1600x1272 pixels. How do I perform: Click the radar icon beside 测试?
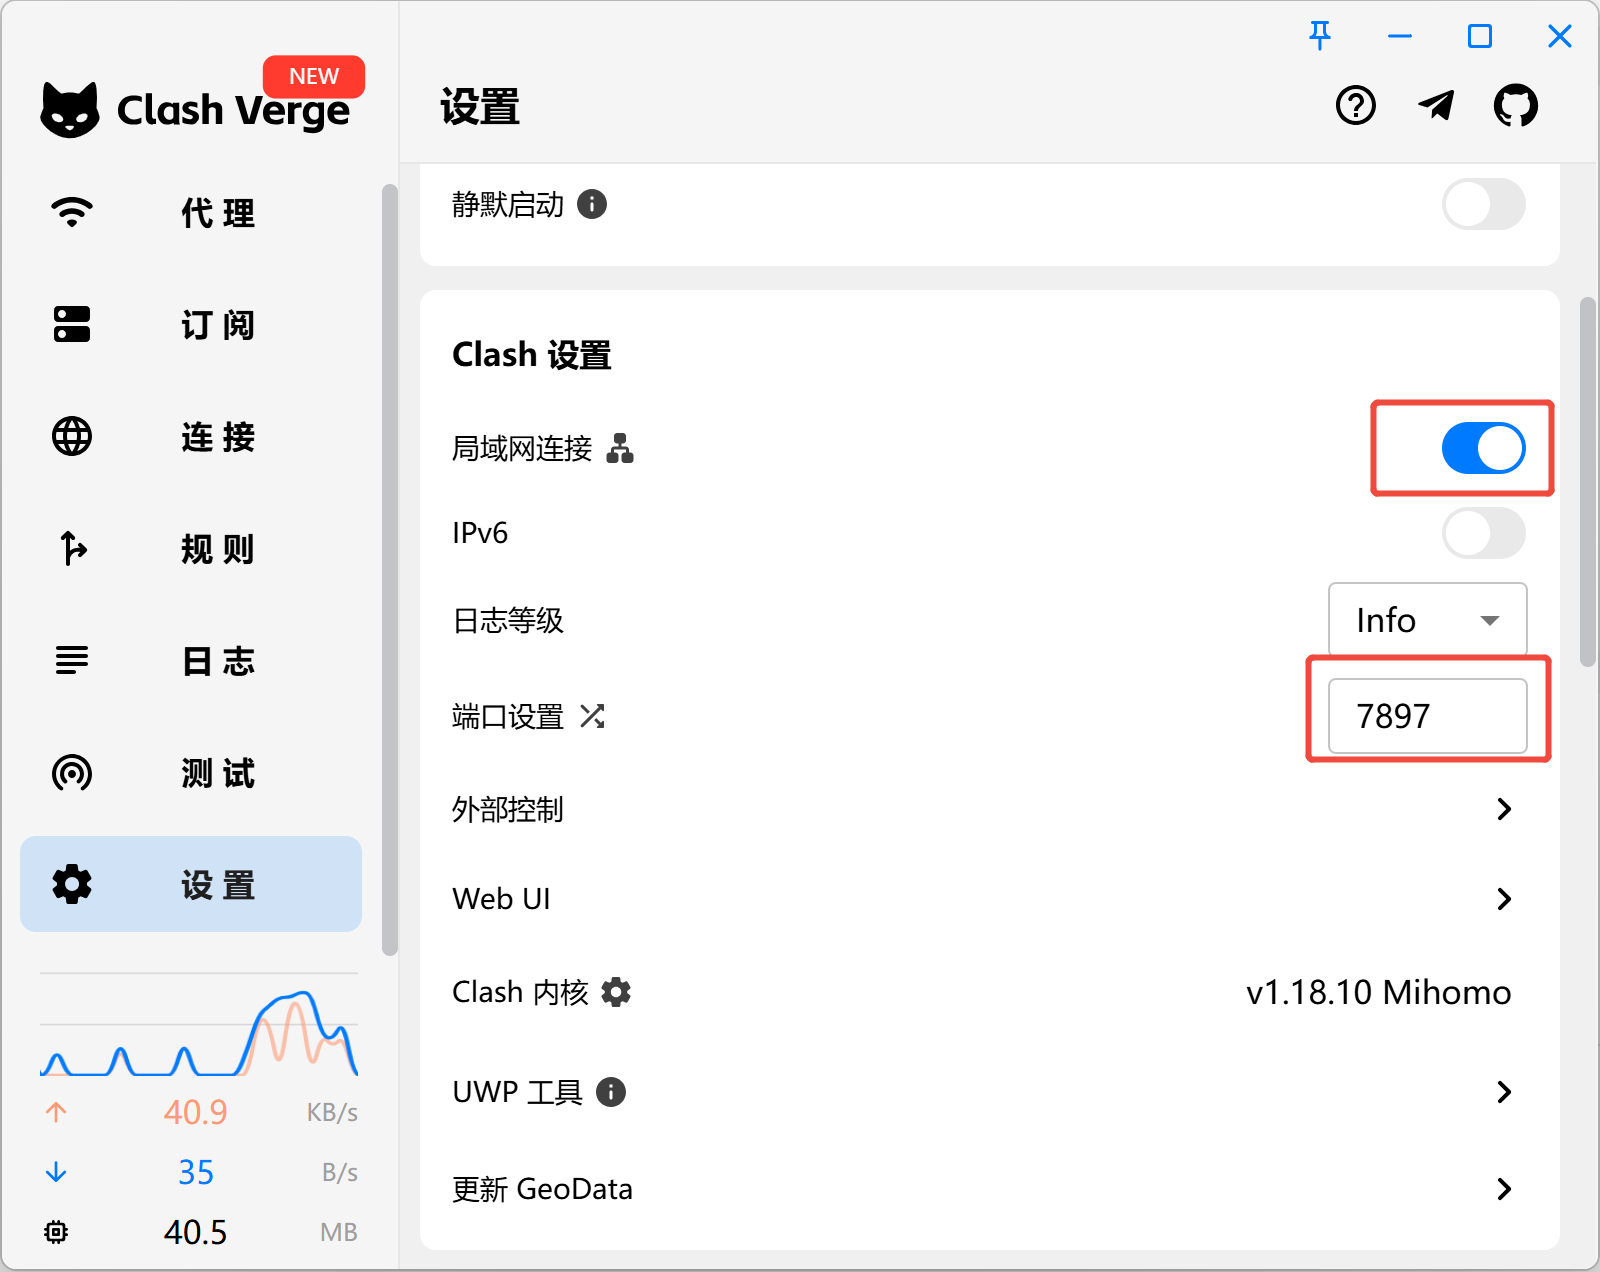click(x=72, y=772)
